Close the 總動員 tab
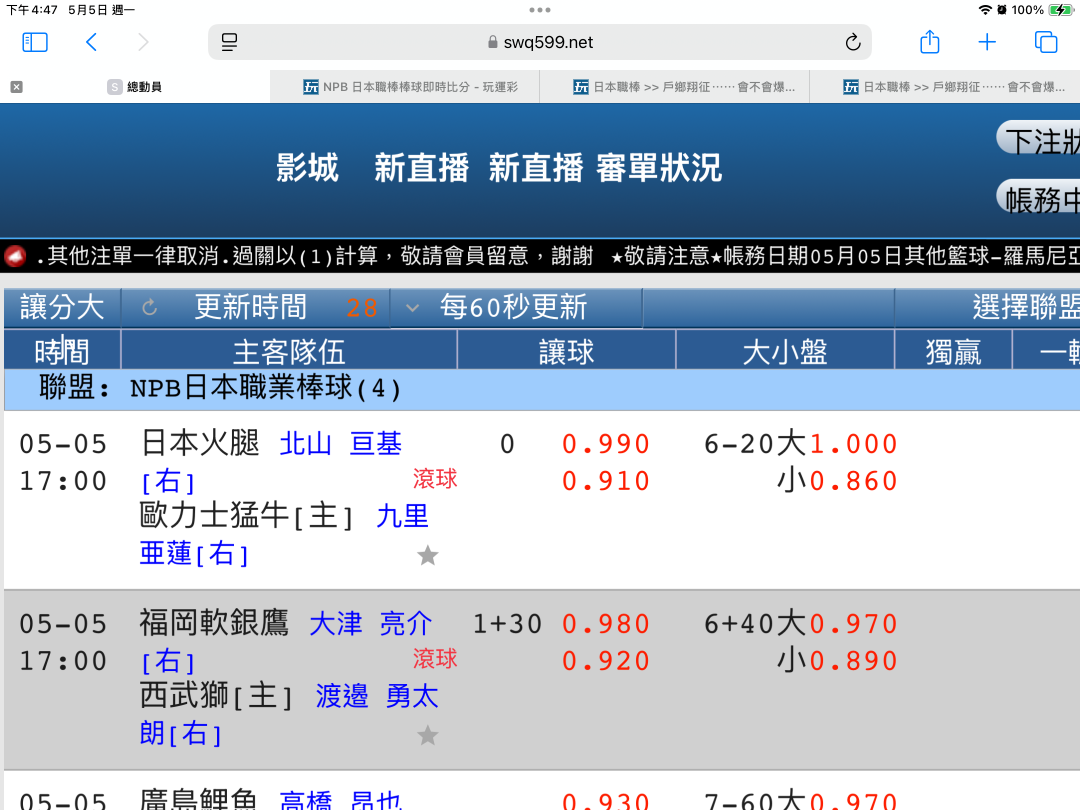1080x810 pixels. [x=16, y=87]
